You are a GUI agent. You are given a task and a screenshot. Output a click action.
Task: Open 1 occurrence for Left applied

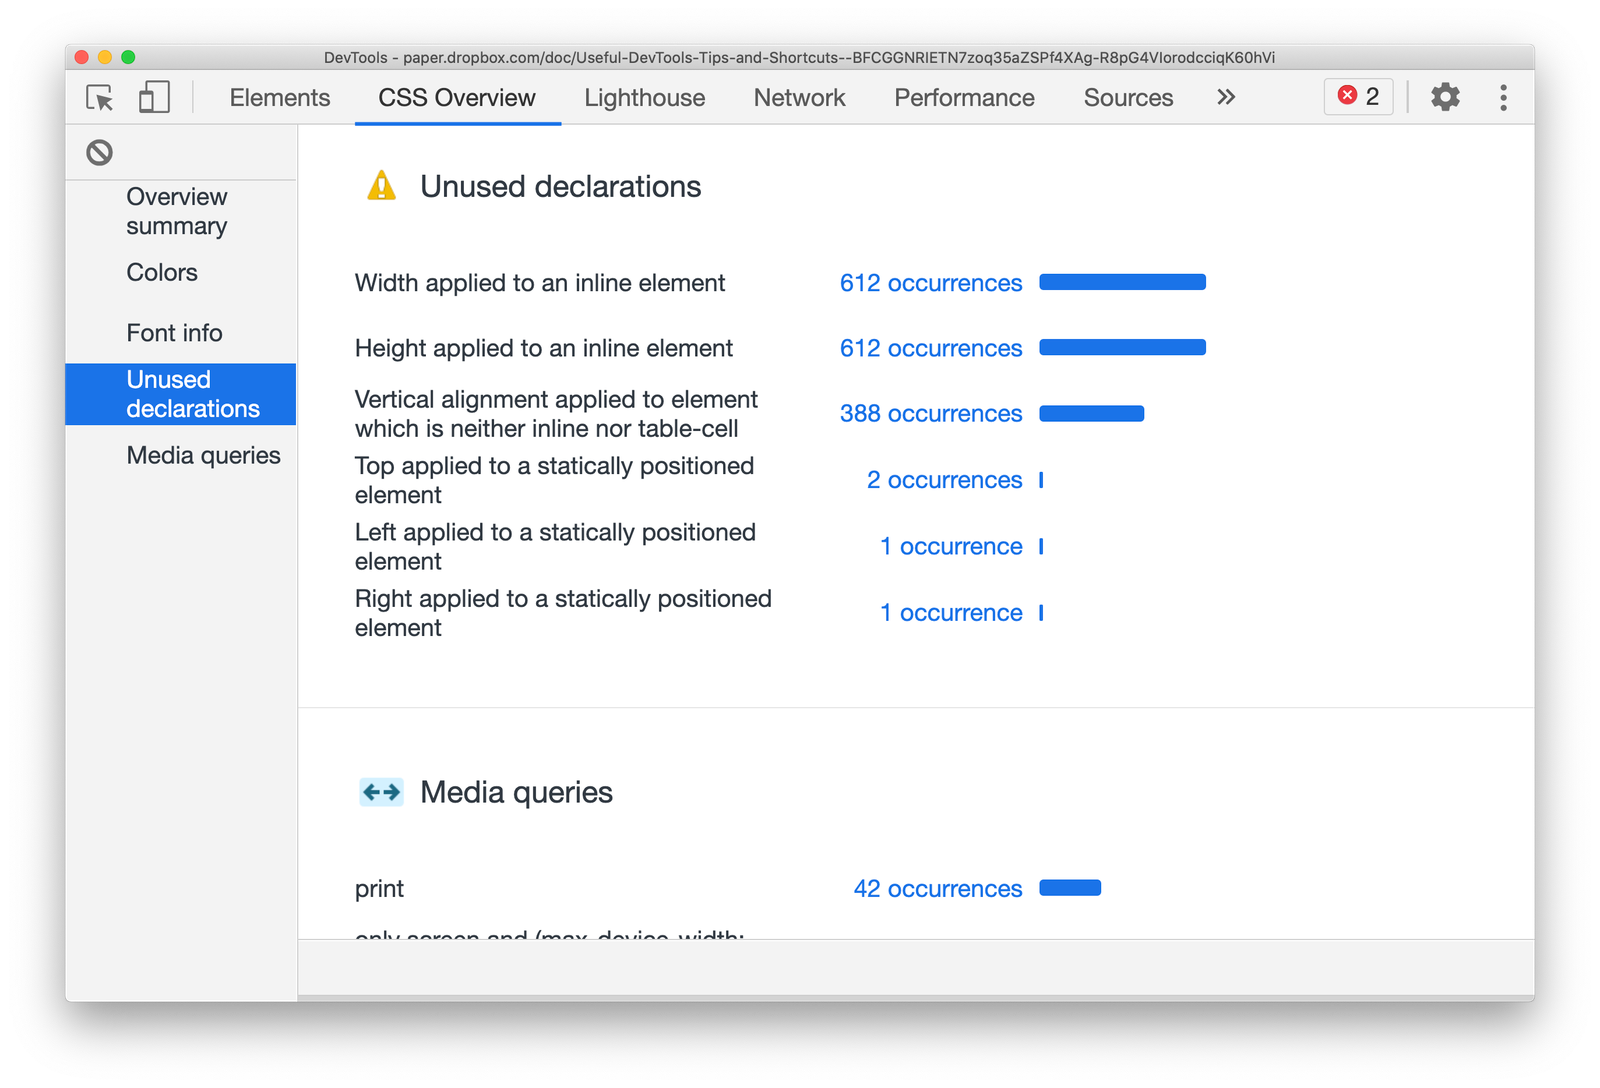pyautogui.click(x=951, y=546)
